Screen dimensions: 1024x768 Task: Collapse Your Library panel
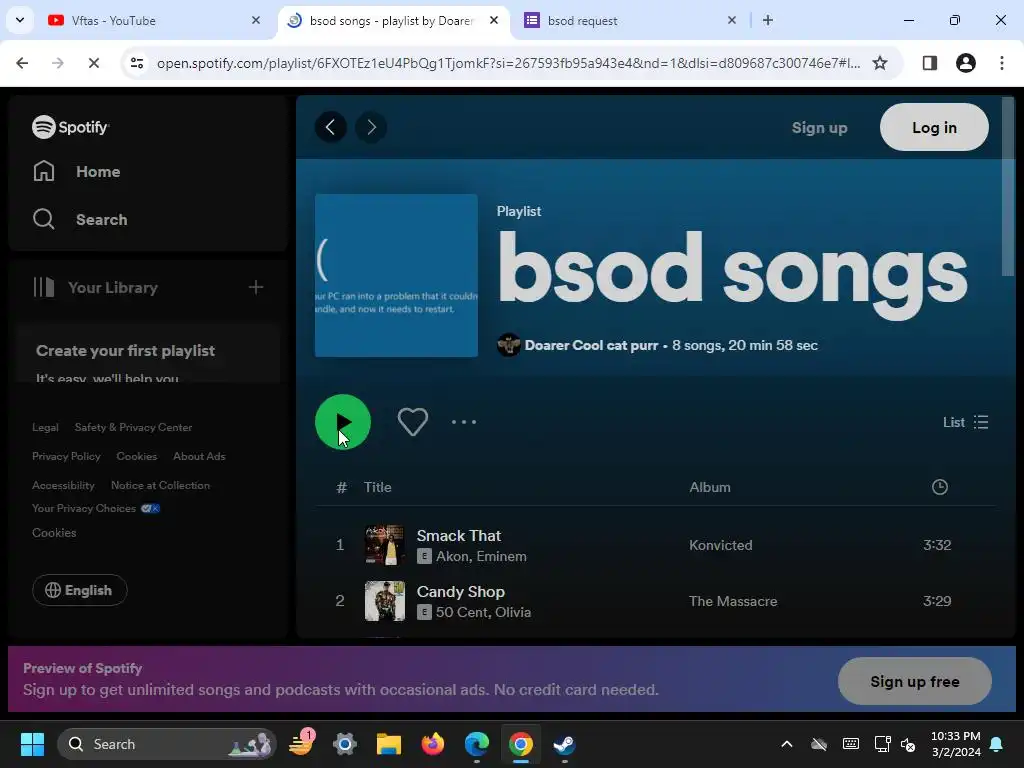coord(95,287)
